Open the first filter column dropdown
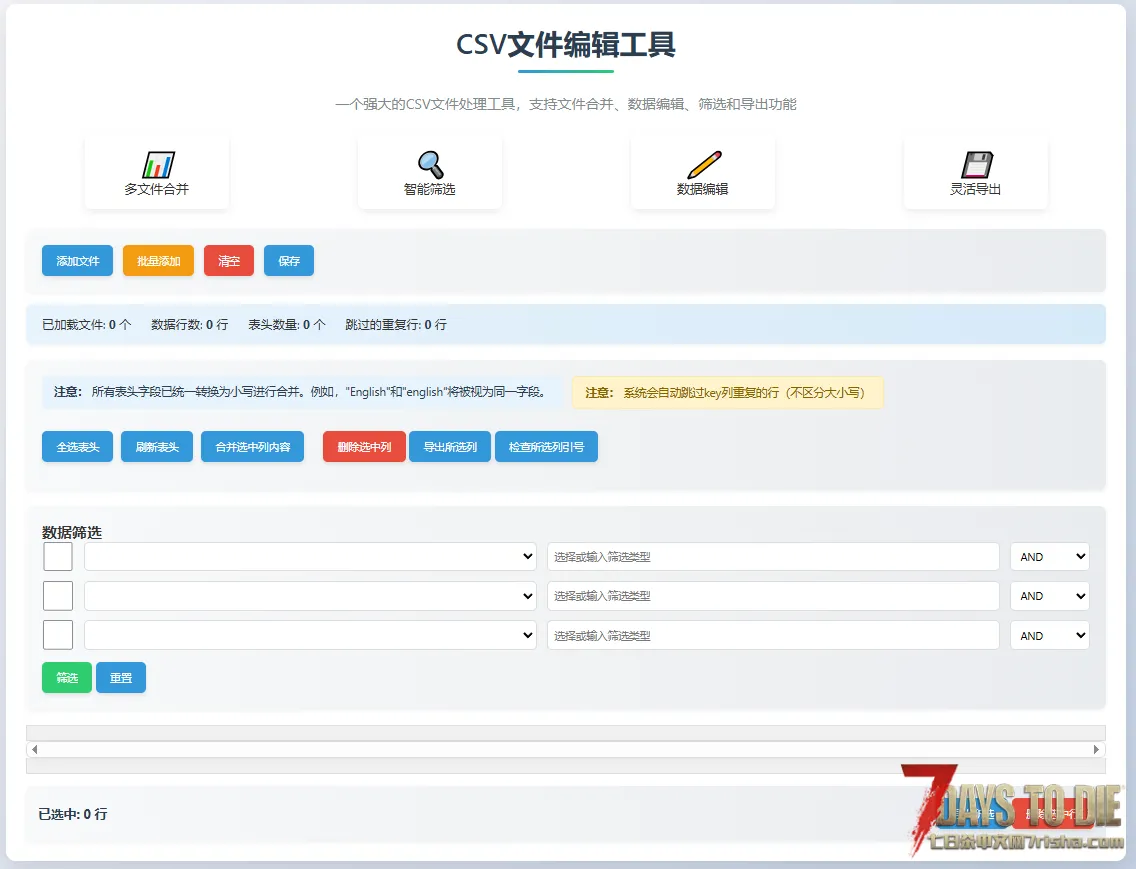The width and height of the screenshot is (1136, 869). click(x=310, y=557)
